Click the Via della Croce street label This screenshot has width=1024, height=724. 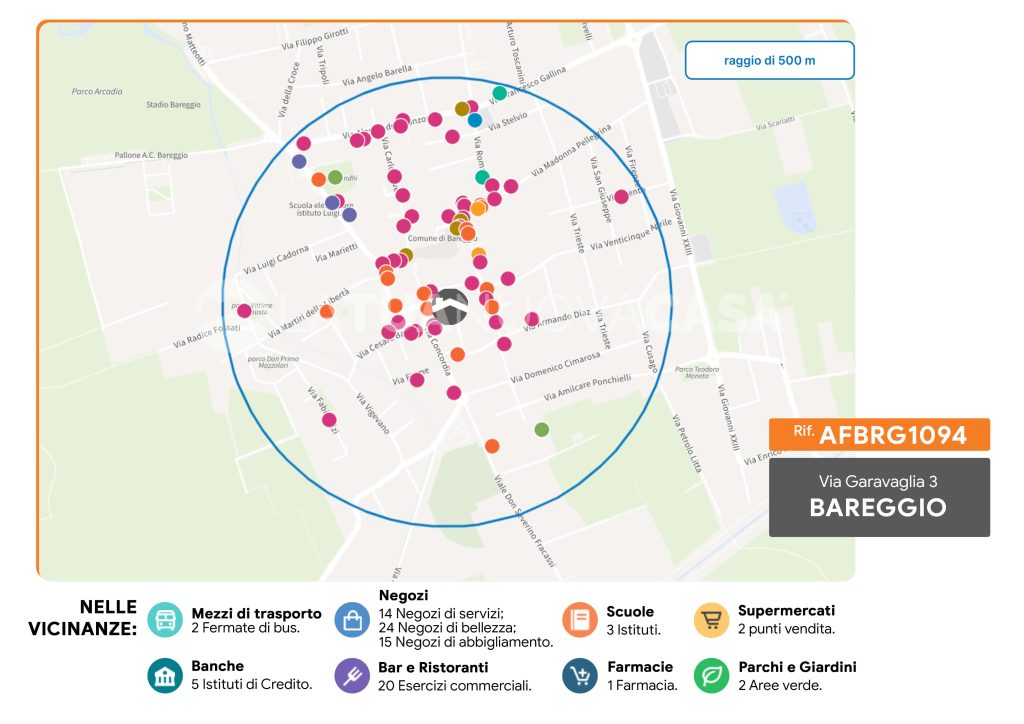(x=288, y=89)
